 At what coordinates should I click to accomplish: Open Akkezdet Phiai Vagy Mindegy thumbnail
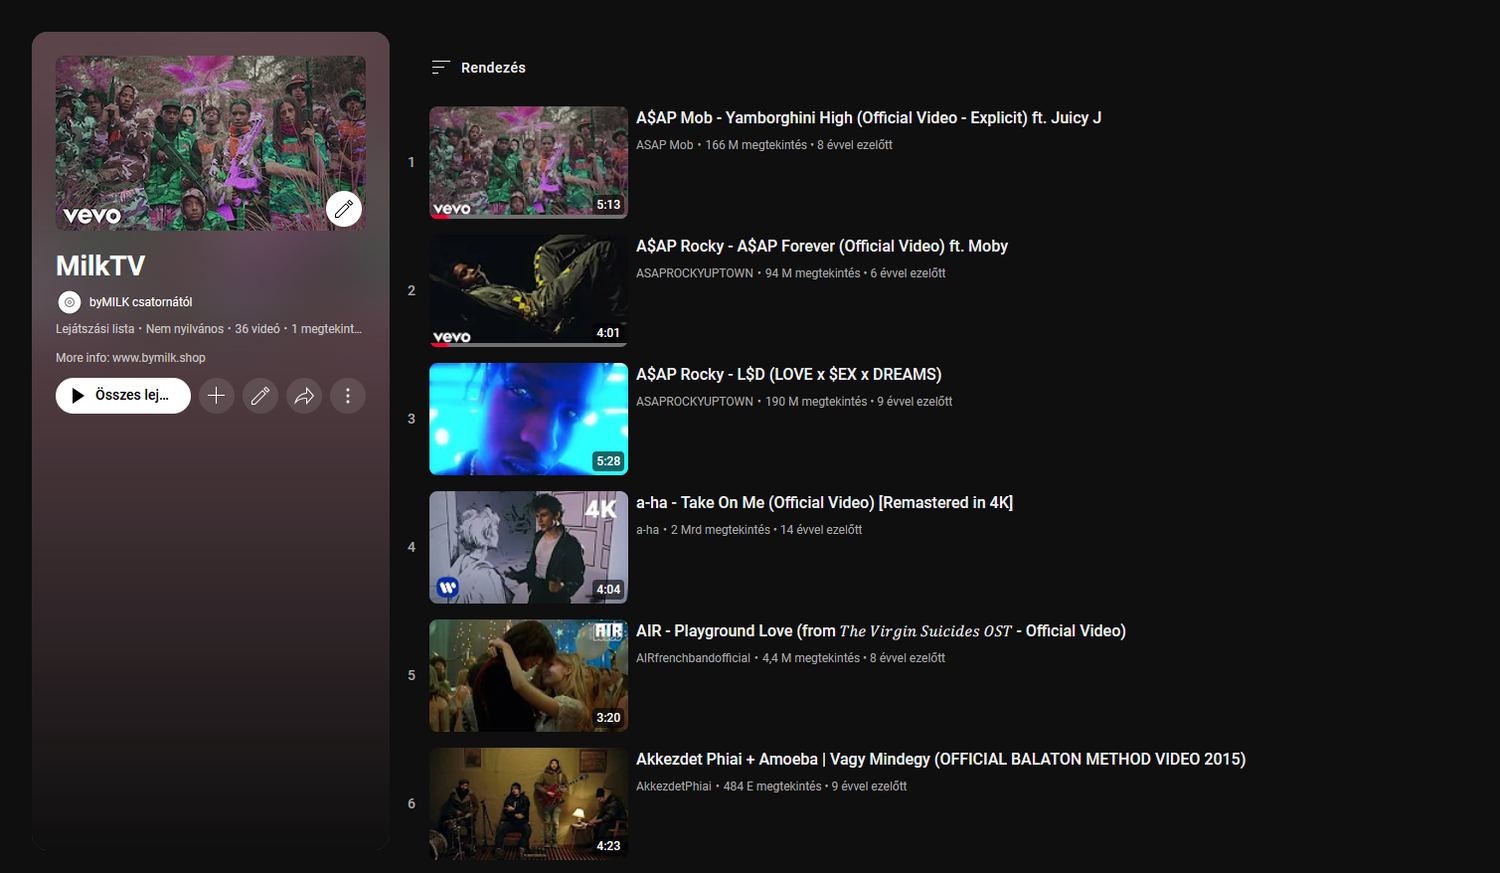(x=528, y=803)
